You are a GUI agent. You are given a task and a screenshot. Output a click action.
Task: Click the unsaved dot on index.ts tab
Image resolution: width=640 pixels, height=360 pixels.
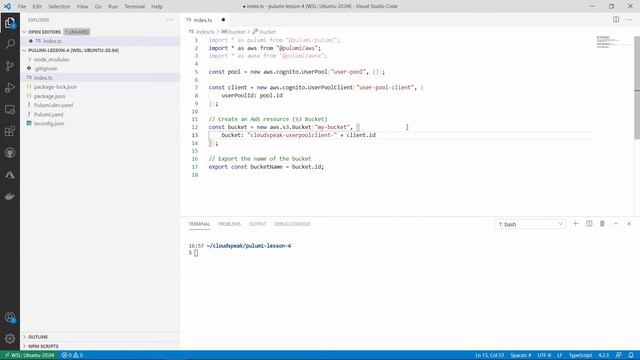[x=223, y=20]
